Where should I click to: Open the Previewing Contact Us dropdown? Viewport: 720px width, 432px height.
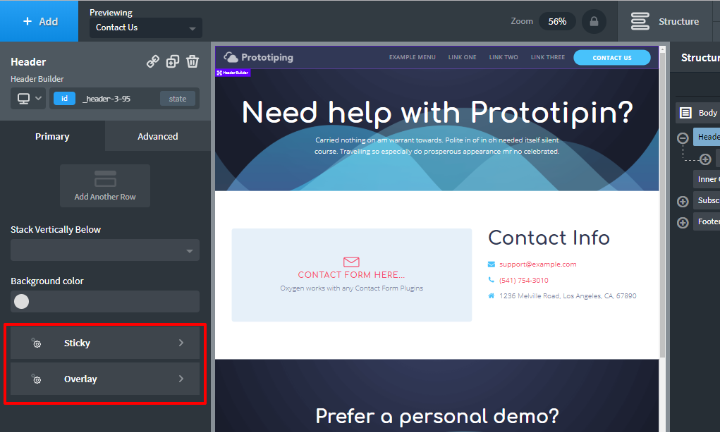coord(146,28)
